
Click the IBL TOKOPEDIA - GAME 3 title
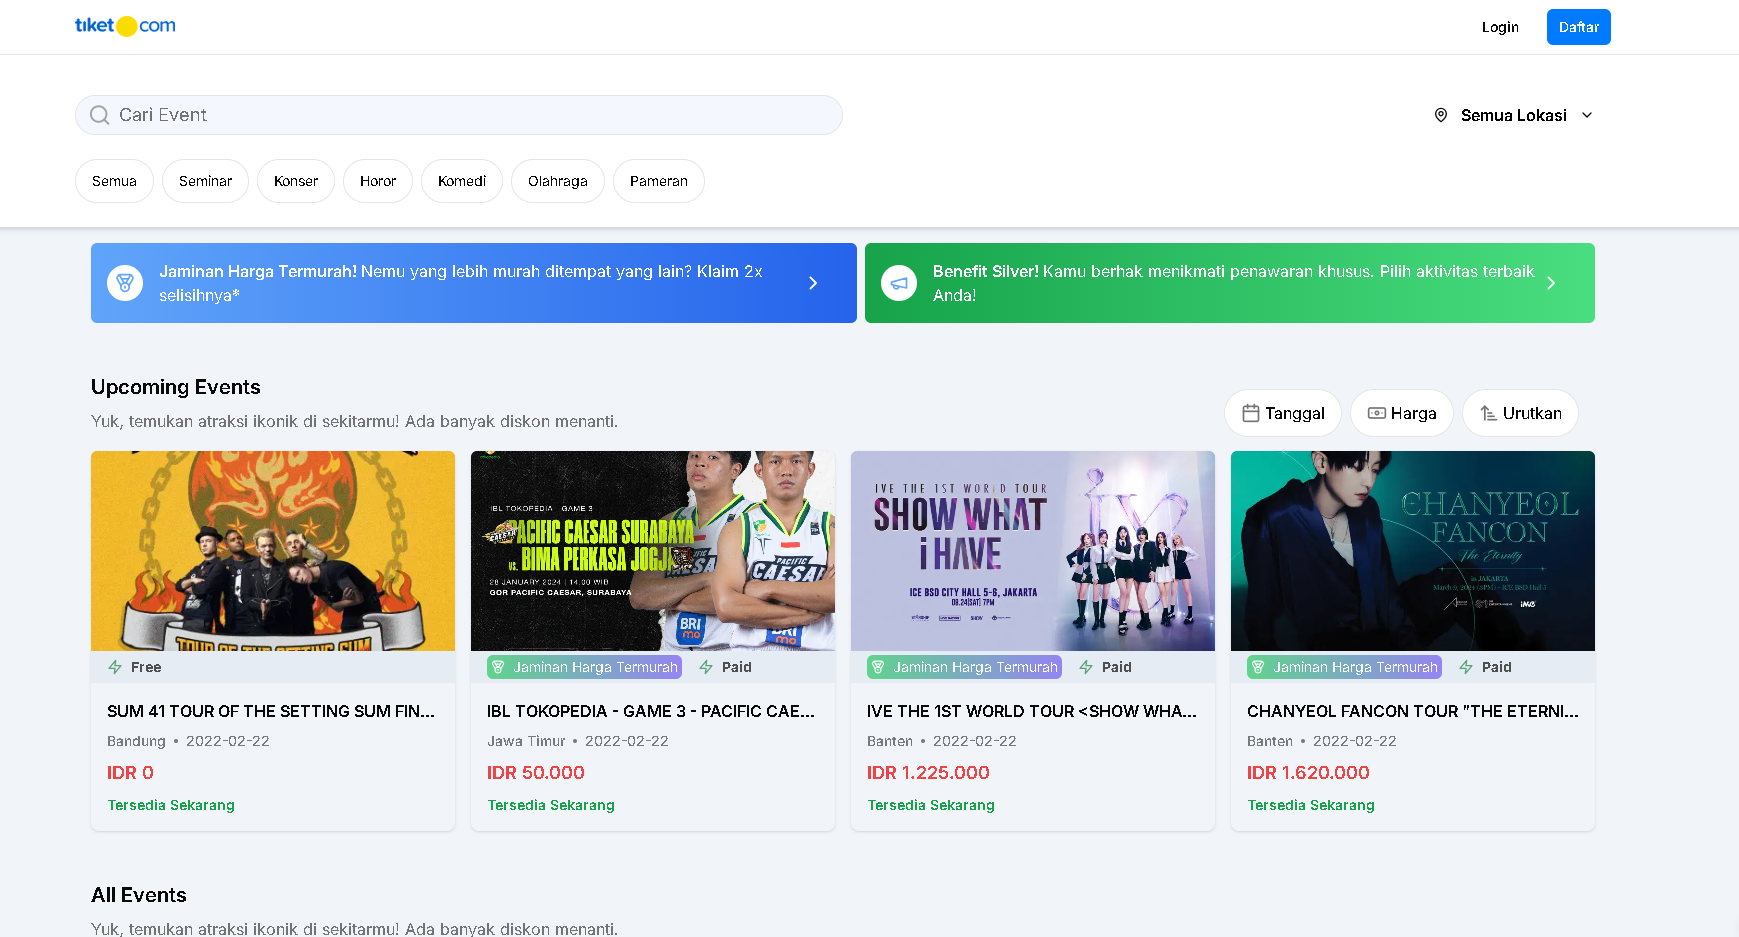(651, 711)
